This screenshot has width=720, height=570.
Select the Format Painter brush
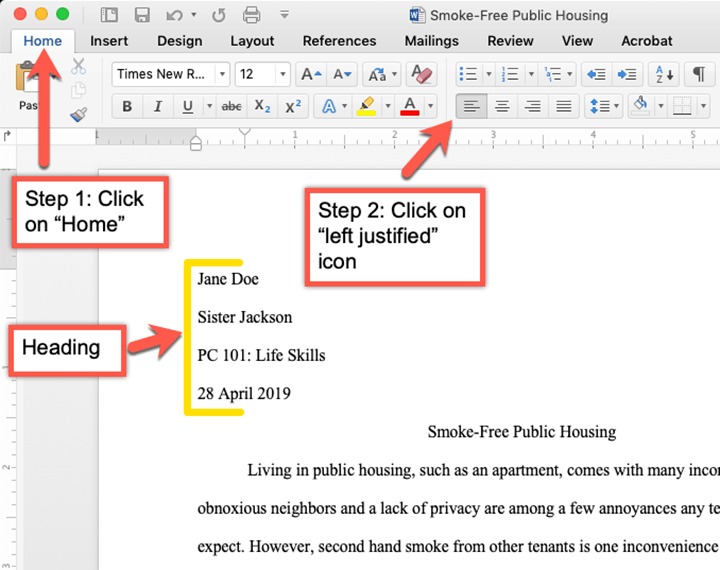pyautogui.click(x=79, y=114)
